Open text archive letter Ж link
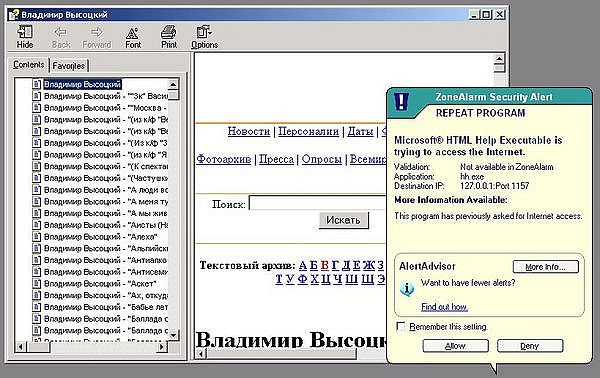The height and width of the screenshot is (378, 600). [x=369, y=265]
